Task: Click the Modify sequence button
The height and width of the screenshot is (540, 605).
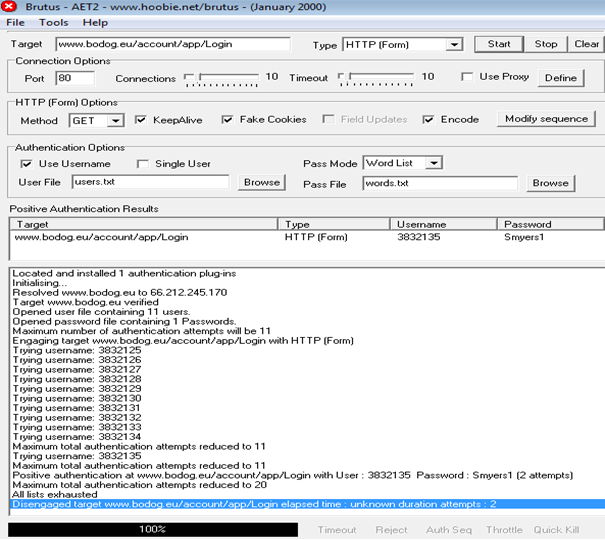Action: click(546, 119)
